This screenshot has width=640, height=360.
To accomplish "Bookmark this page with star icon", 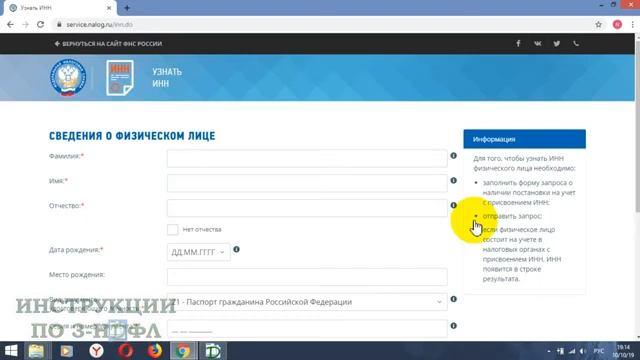I will pos(598,24).
